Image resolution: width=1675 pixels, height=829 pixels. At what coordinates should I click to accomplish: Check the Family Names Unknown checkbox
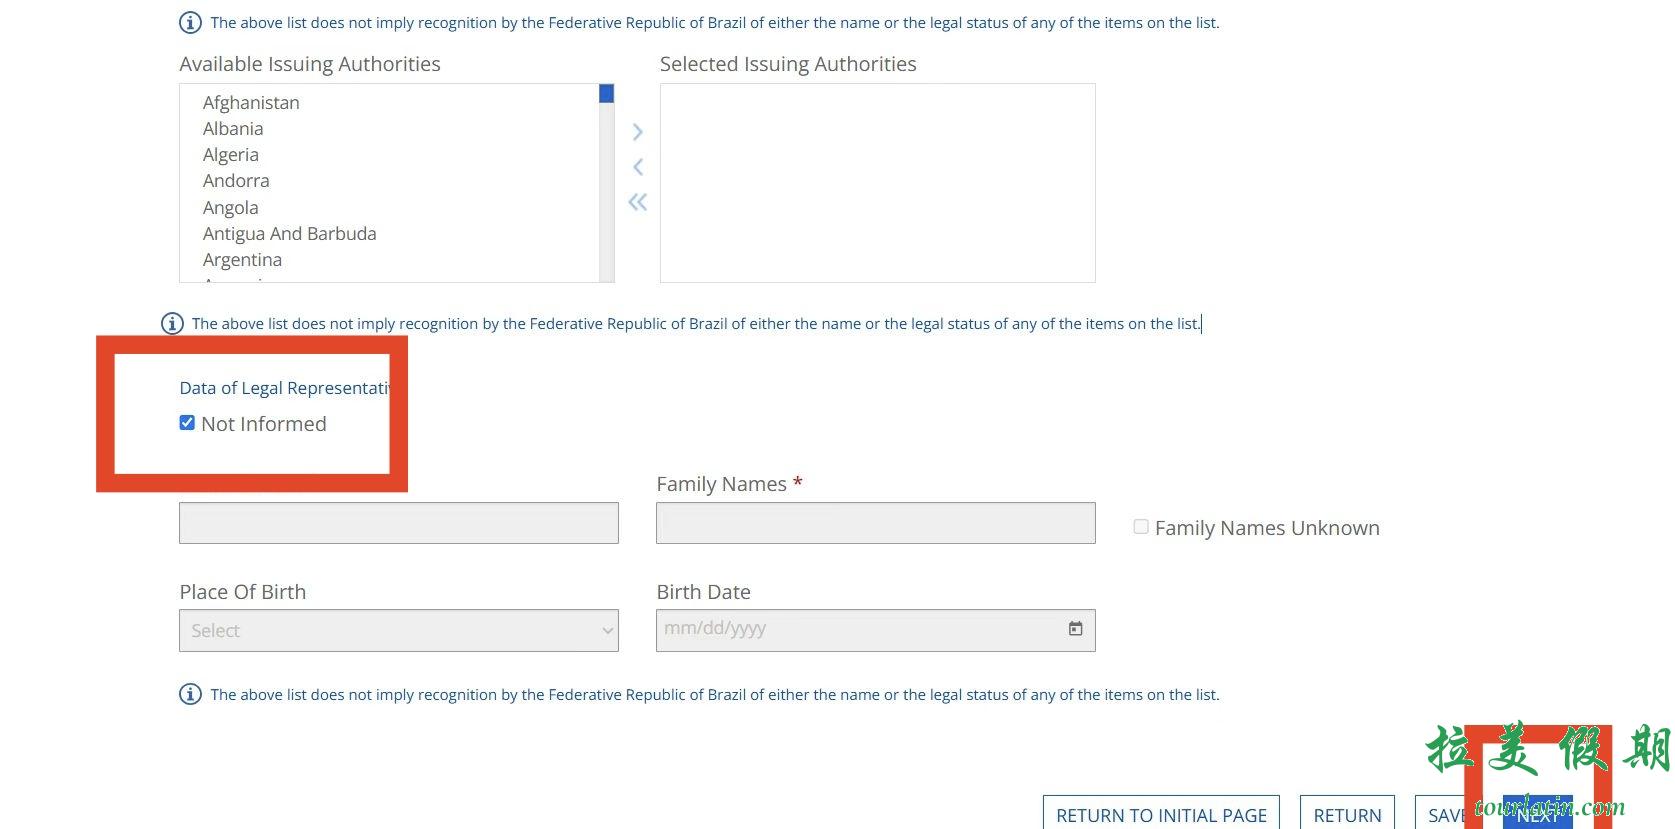coord(1141,527)
